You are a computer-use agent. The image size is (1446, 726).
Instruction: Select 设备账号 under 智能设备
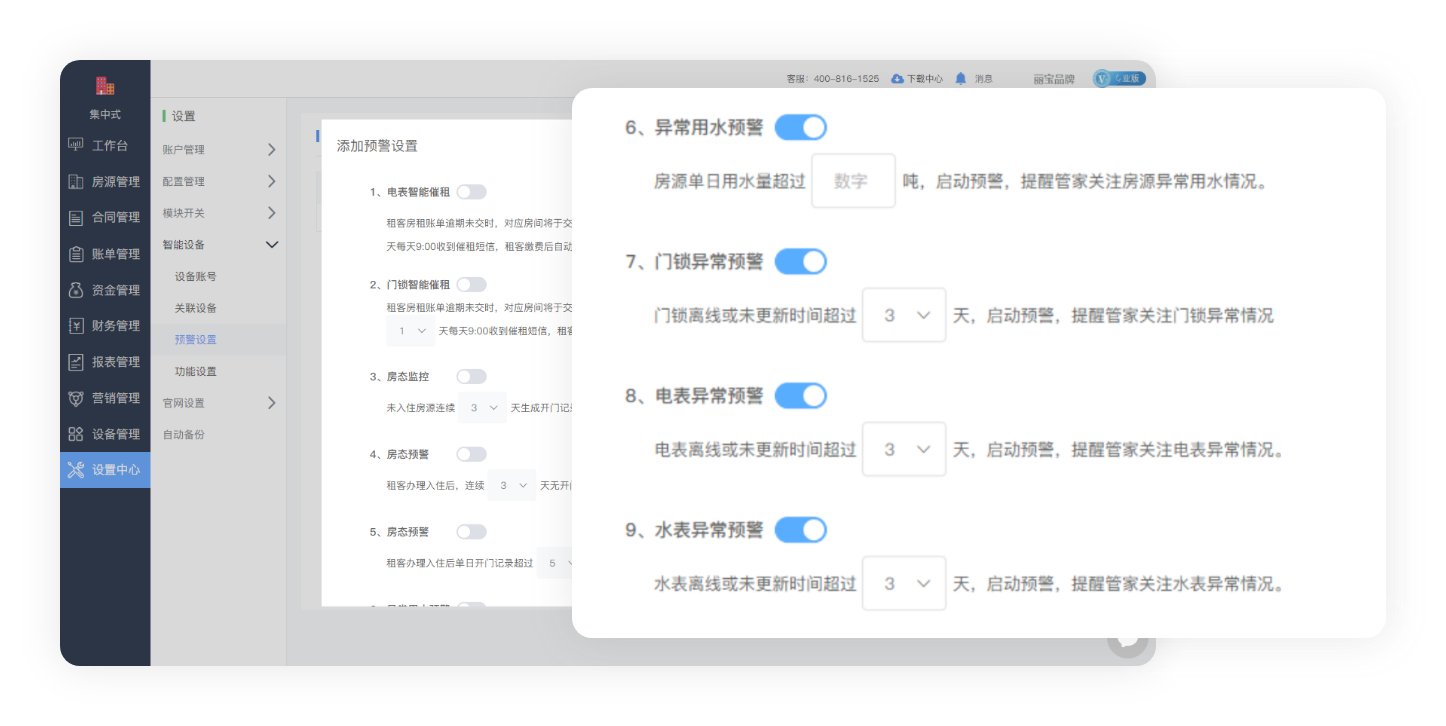(195, 277)
